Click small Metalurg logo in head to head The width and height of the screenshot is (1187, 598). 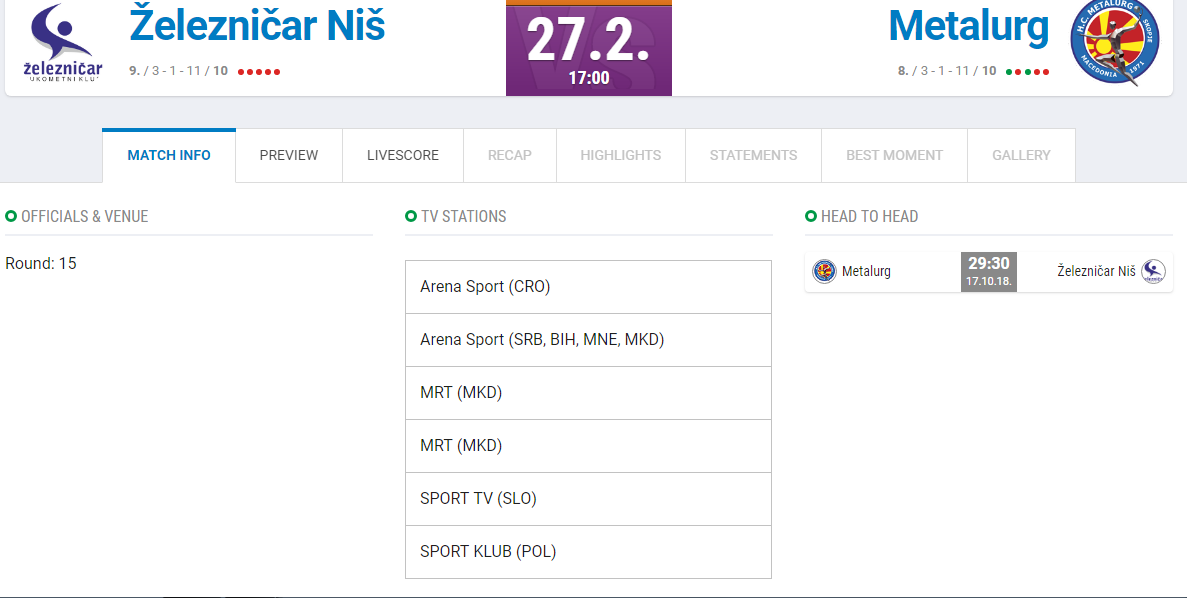pyautogui.click(x=824, y=271)
